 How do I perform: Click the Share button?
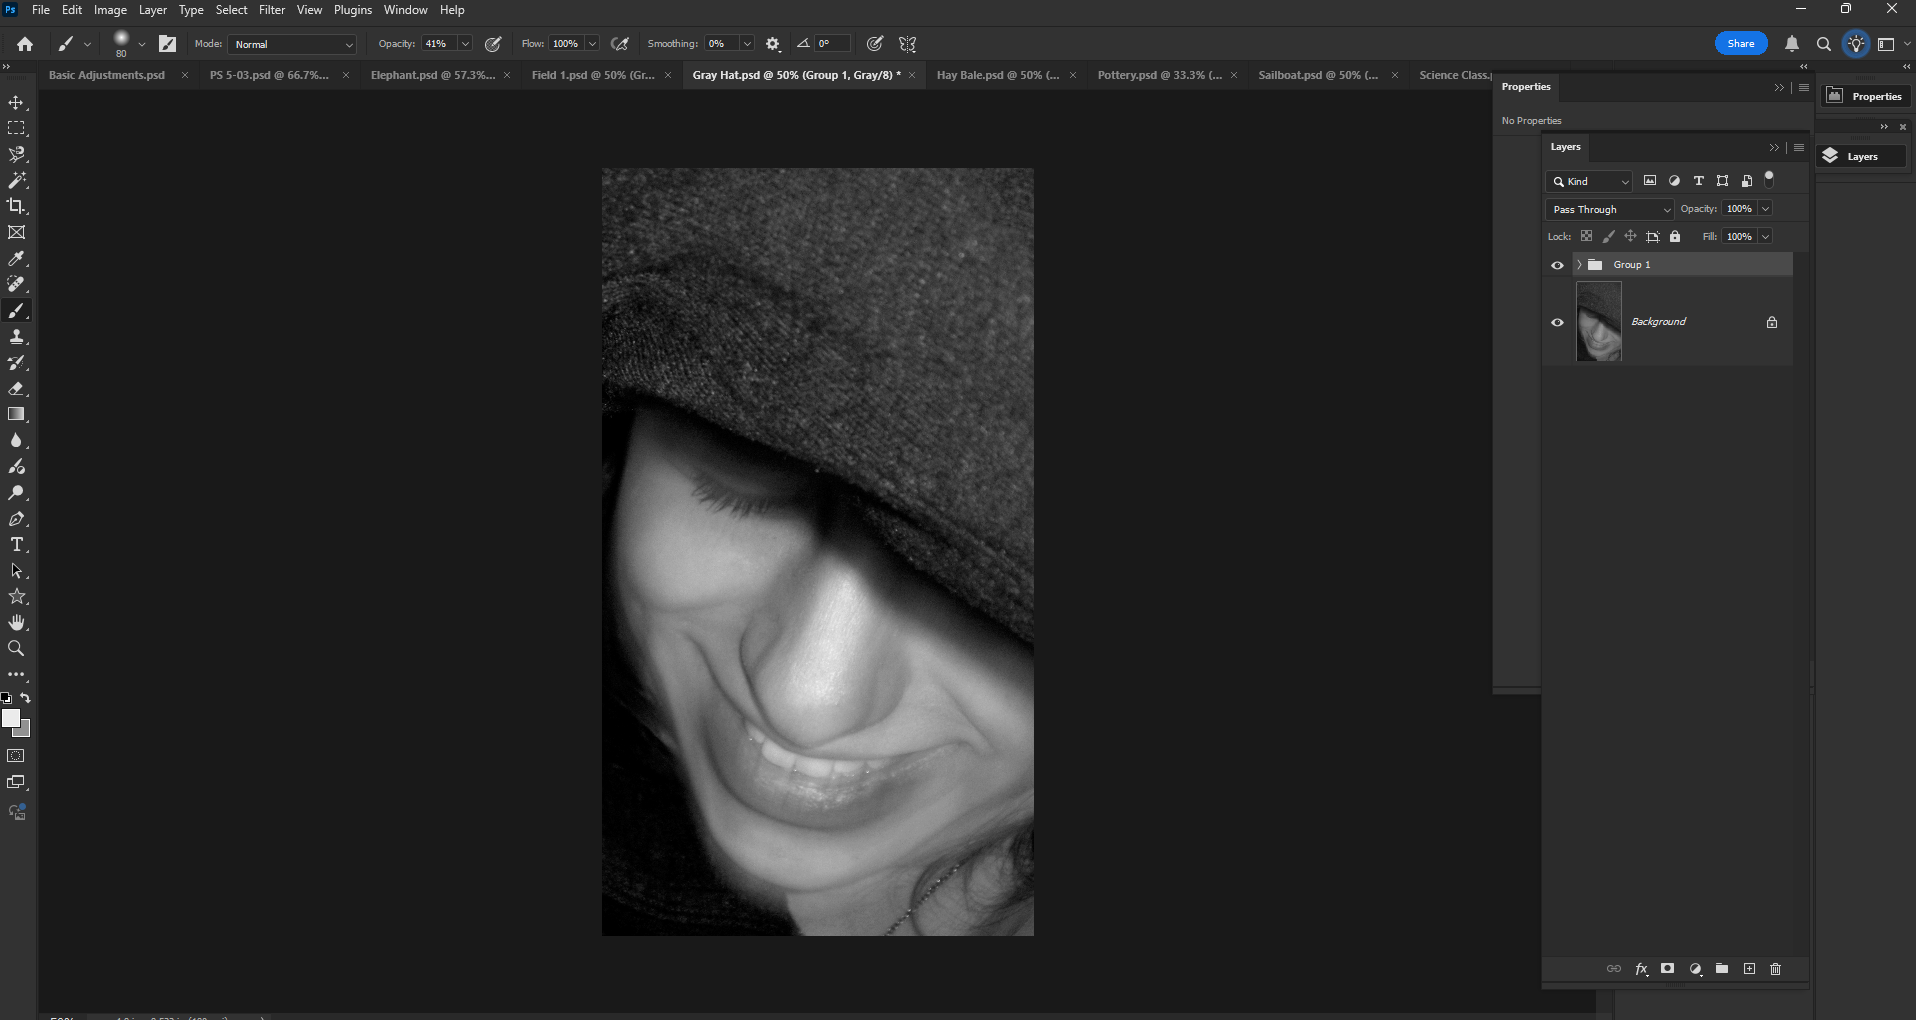pyautogui.click(x=1740, y=44)
